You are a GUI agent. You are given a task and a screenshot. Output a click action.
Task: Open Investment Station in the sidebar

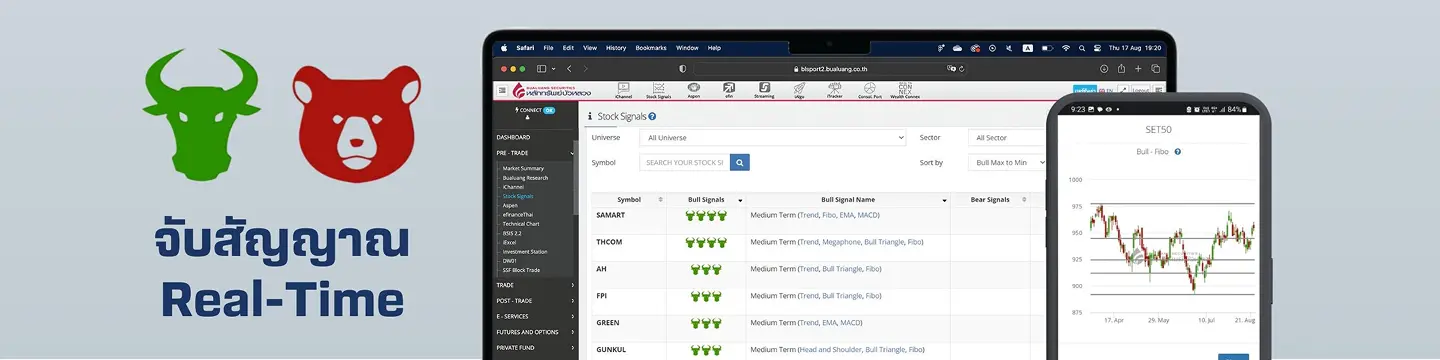[x=524, y=251]
